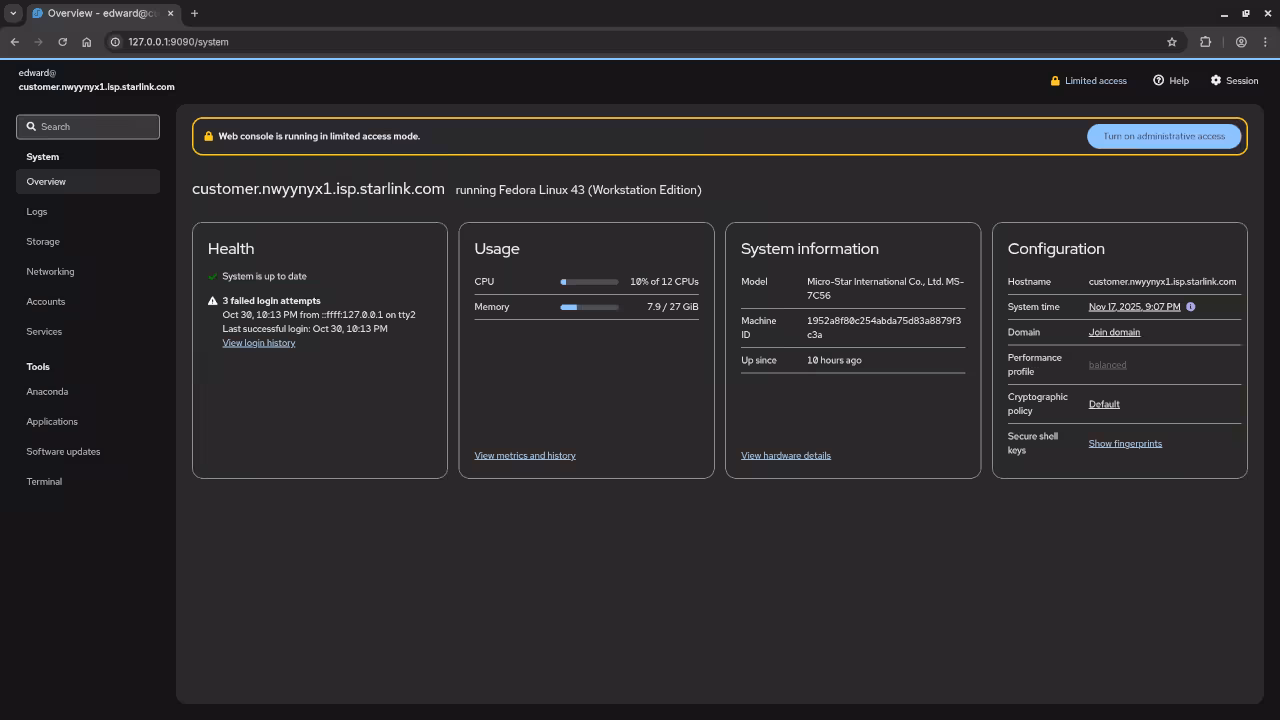Open the browser extensions puzzle icon
The width and height of the screenshot is (1280, 720).
1205,42
